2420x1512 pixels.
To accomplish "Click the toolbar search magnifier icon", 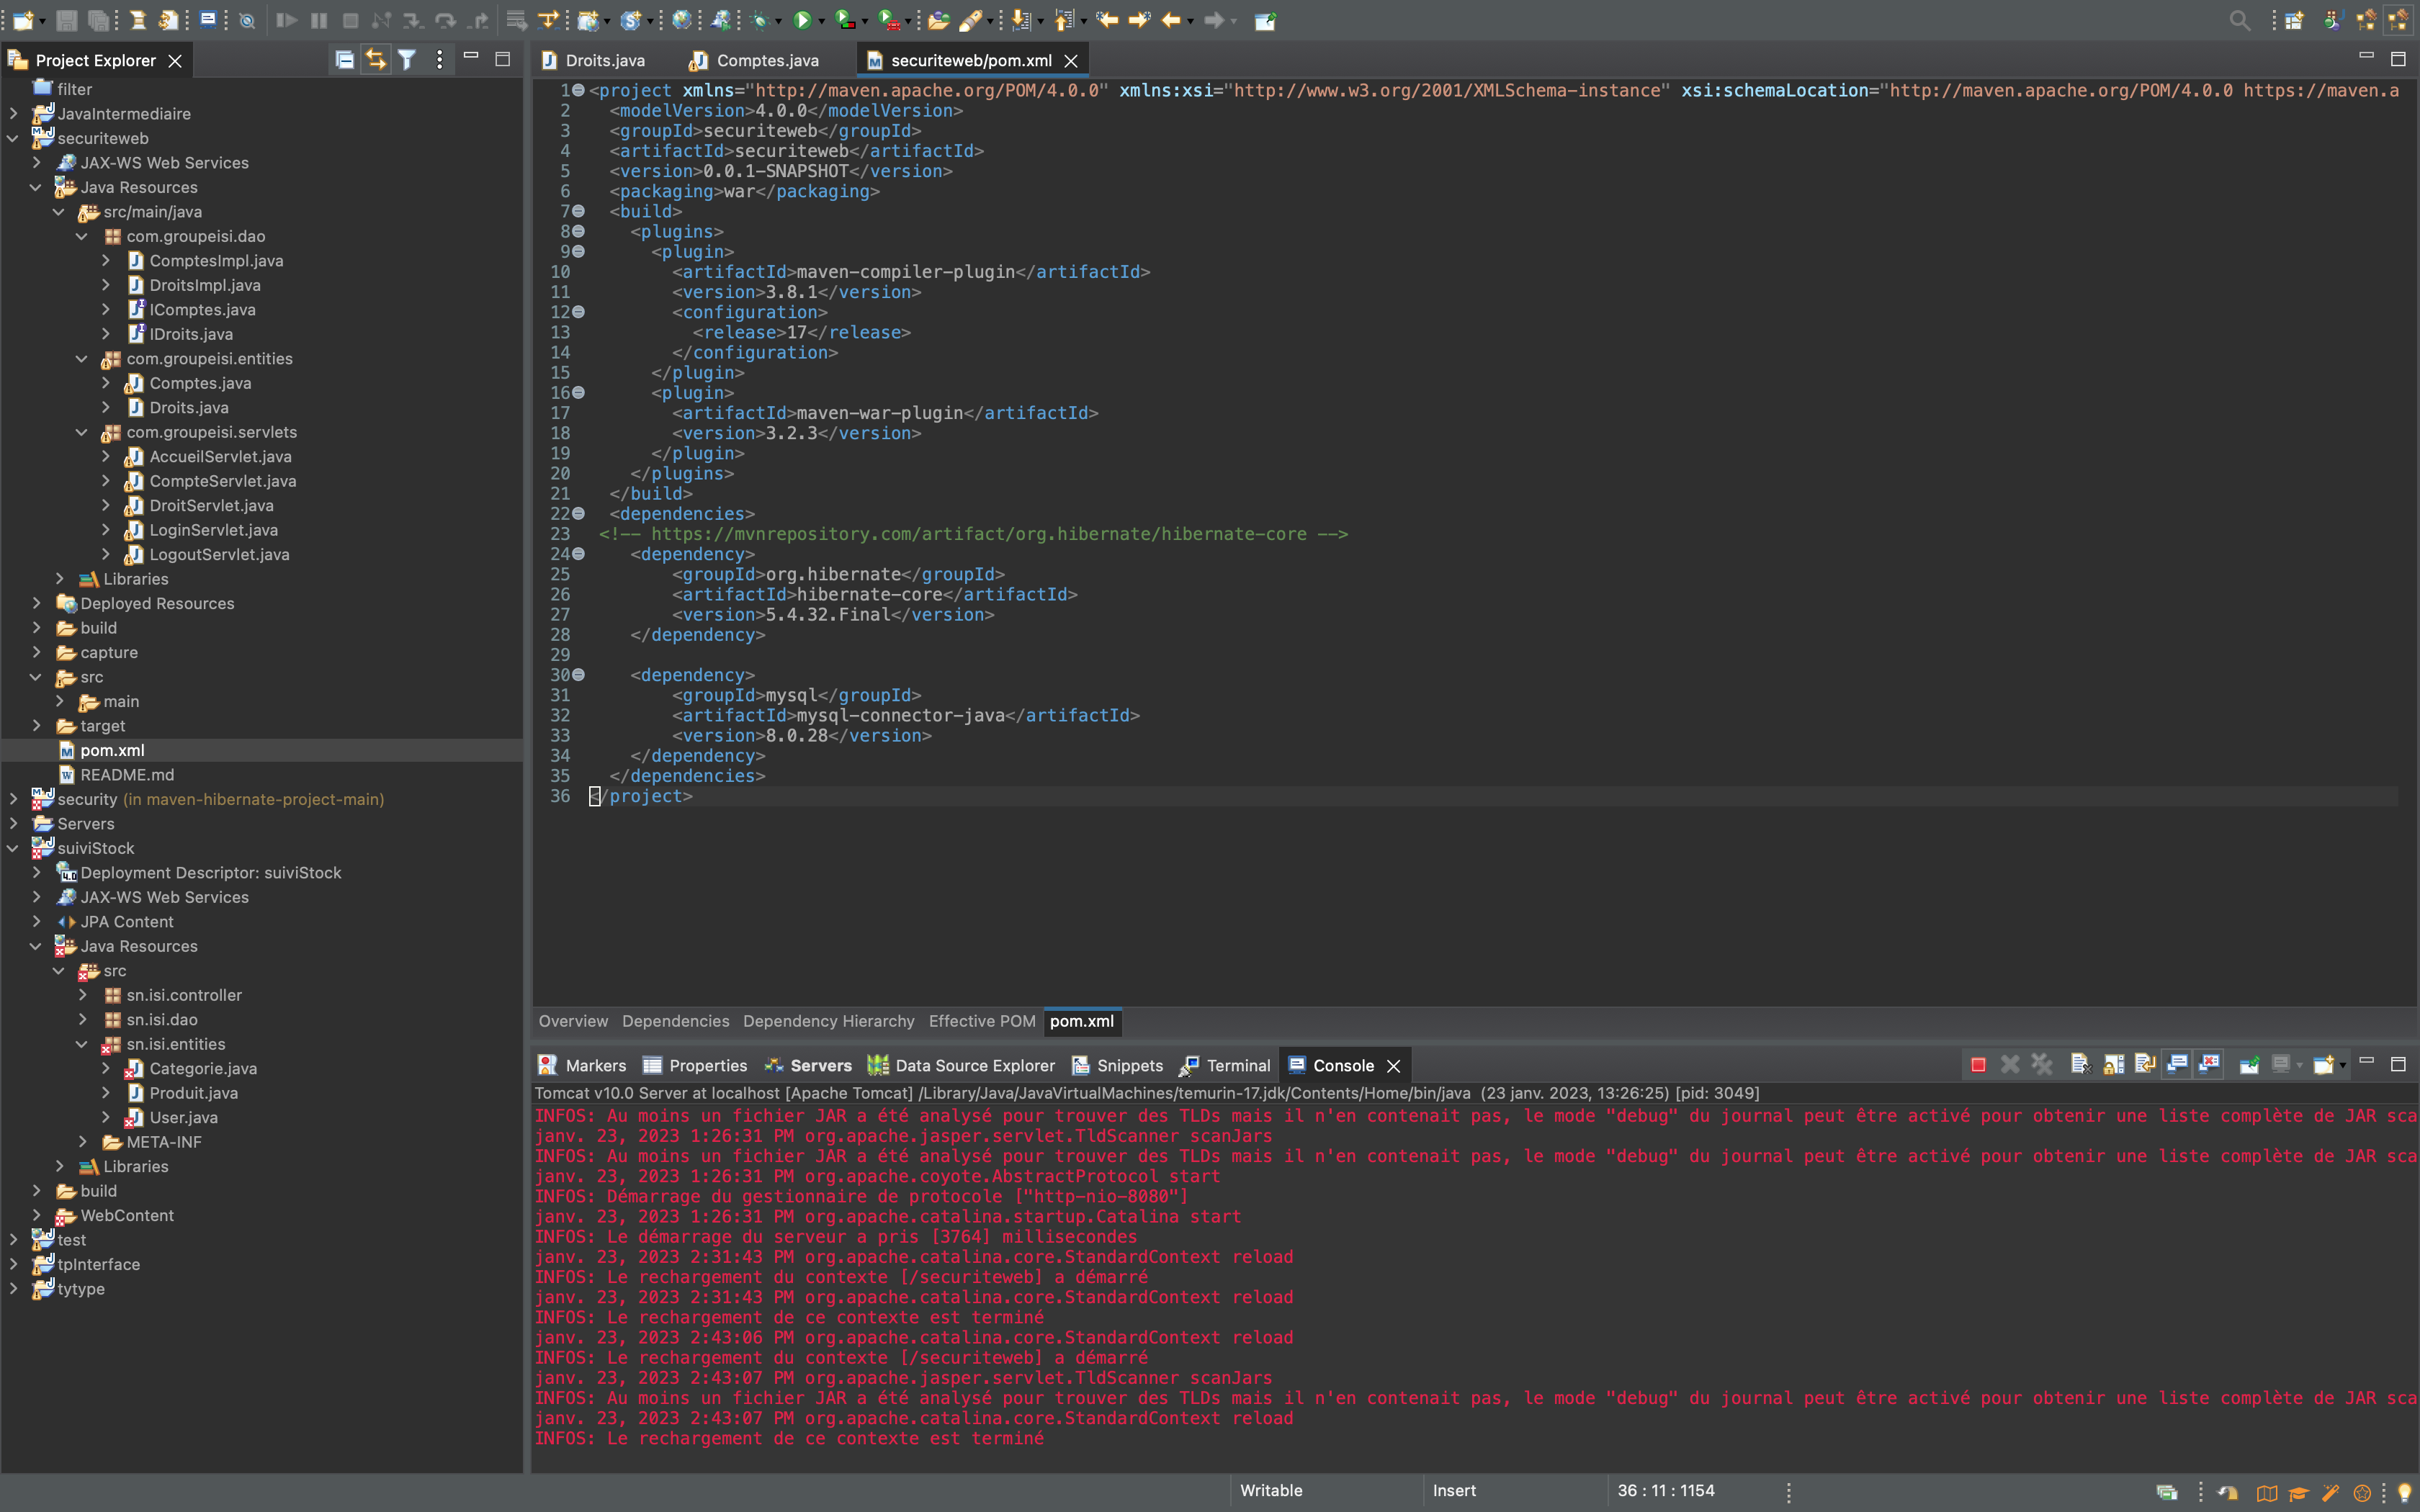I will click(x=2239, y=20).
